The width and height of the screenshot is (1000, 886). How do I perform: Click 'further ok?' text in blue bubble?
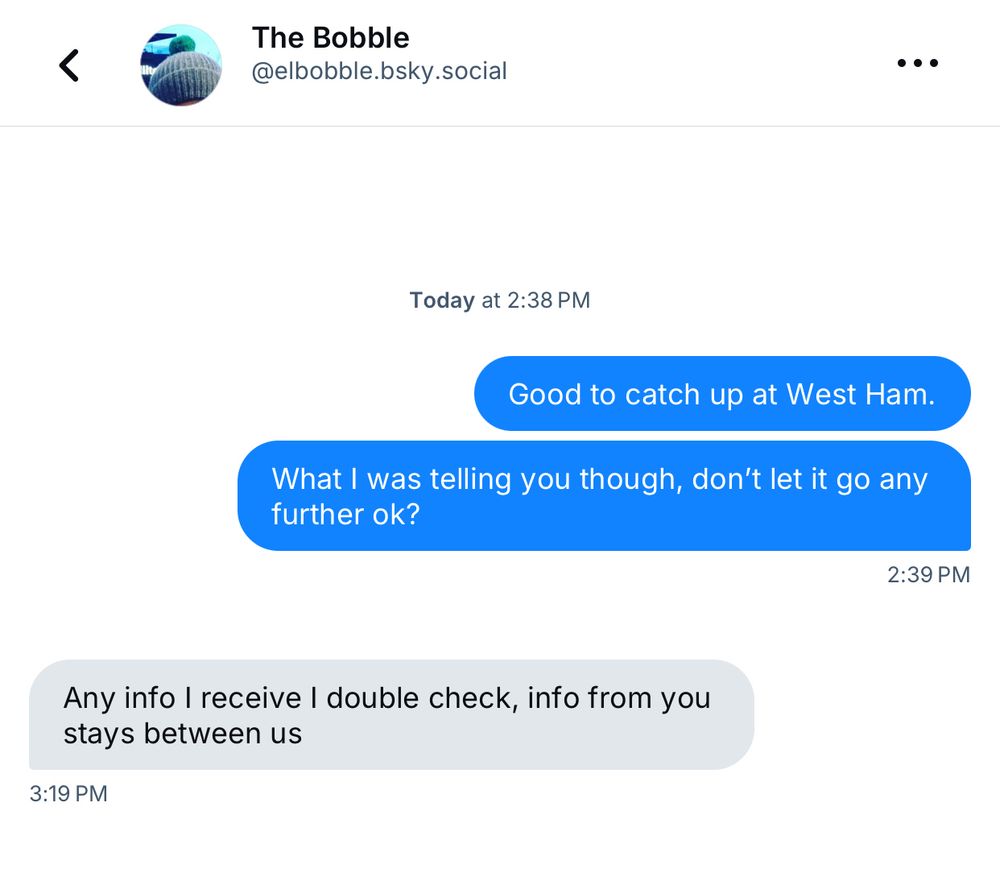[x=346, y=514]
